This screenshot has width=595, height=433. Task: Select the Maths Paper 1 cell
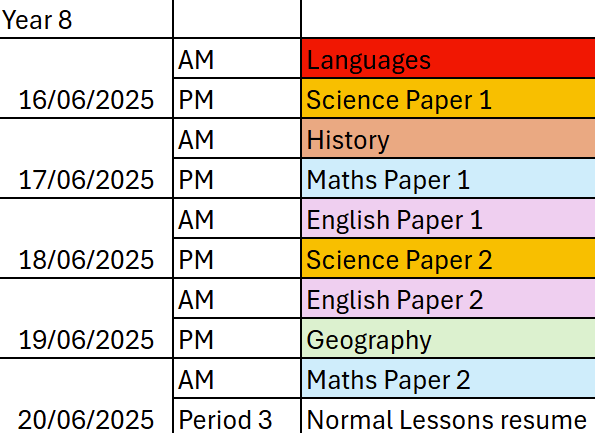coord(448,178)
